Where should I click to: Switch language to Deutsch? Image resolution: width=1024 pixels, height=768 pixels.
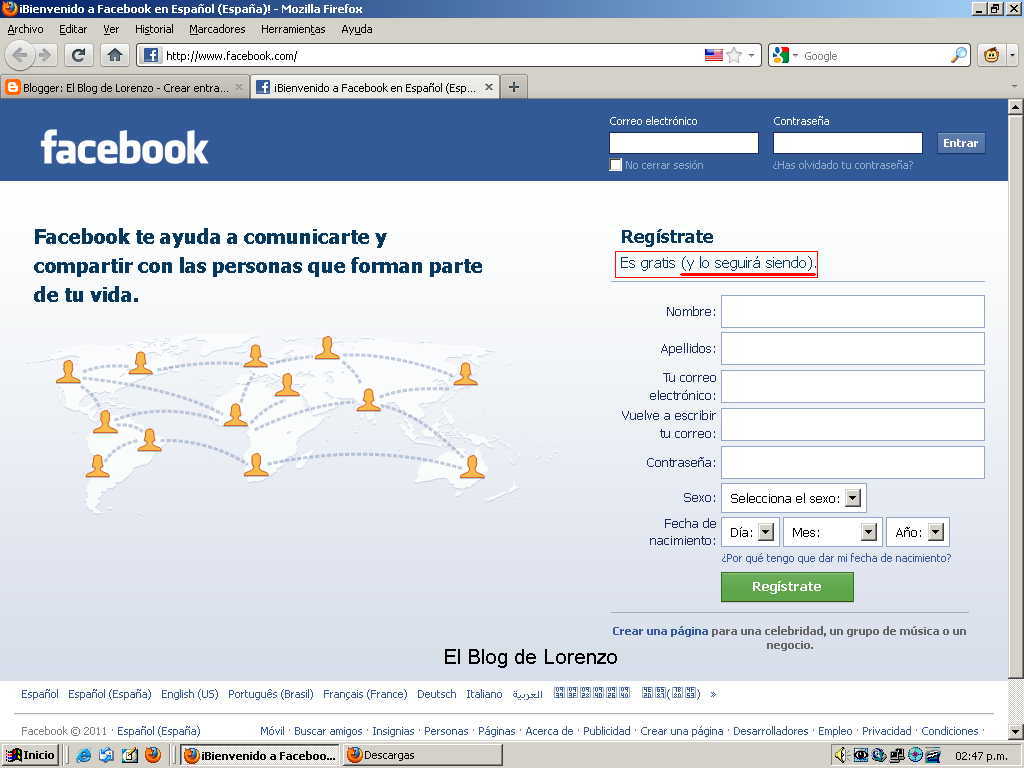point(436,694)
